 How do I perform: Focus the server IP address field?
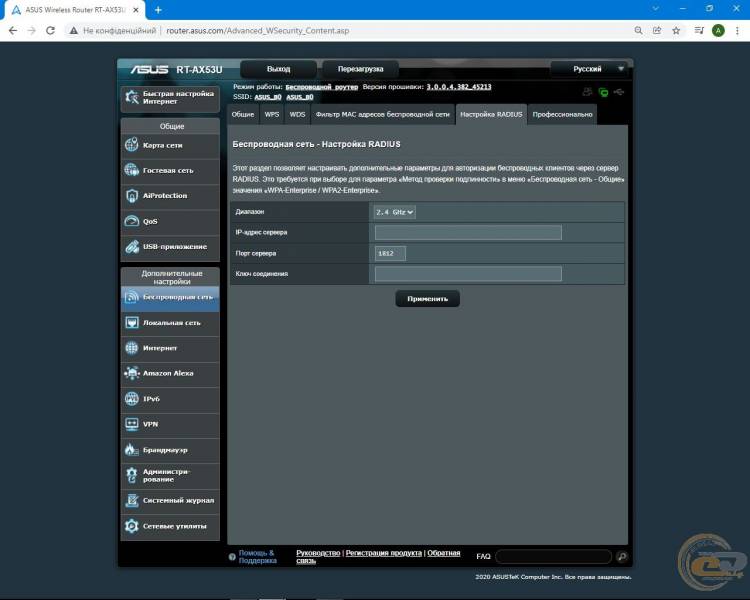point(468,233)
